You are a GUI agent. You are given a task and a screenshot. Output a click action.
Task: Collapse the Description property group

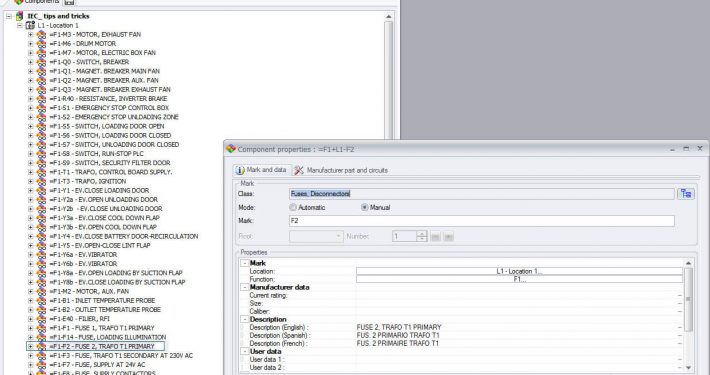245,319
